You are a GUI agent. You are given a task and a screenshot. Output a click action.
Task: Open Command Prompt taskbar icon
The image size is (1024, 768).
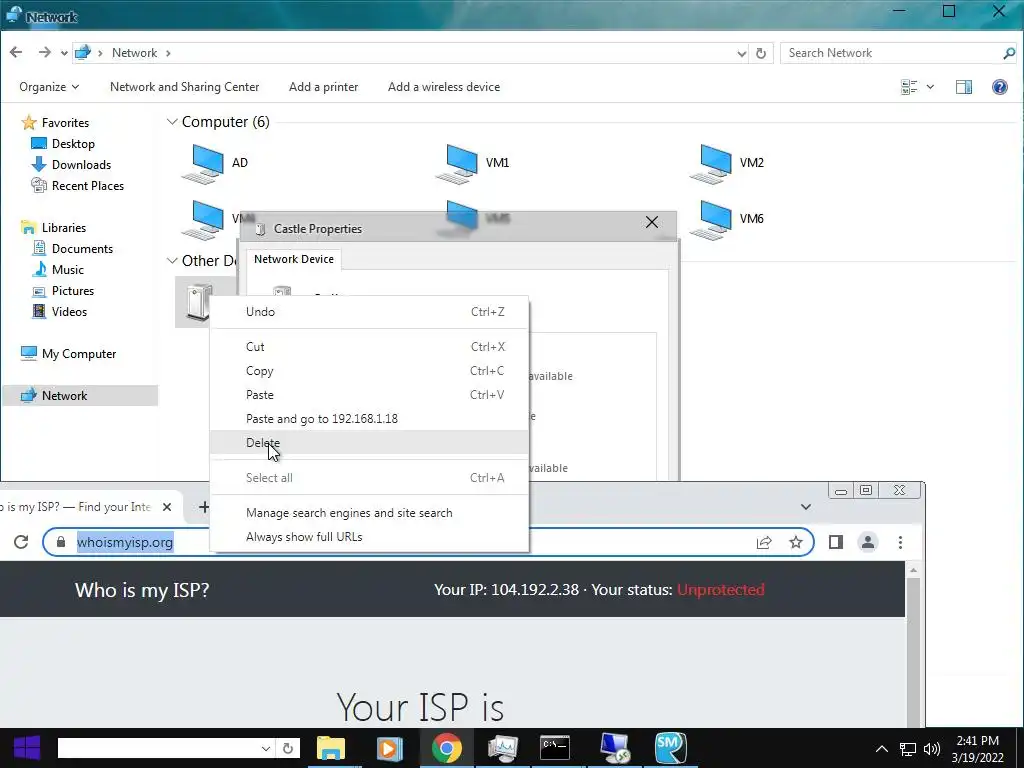click(554, 748)
